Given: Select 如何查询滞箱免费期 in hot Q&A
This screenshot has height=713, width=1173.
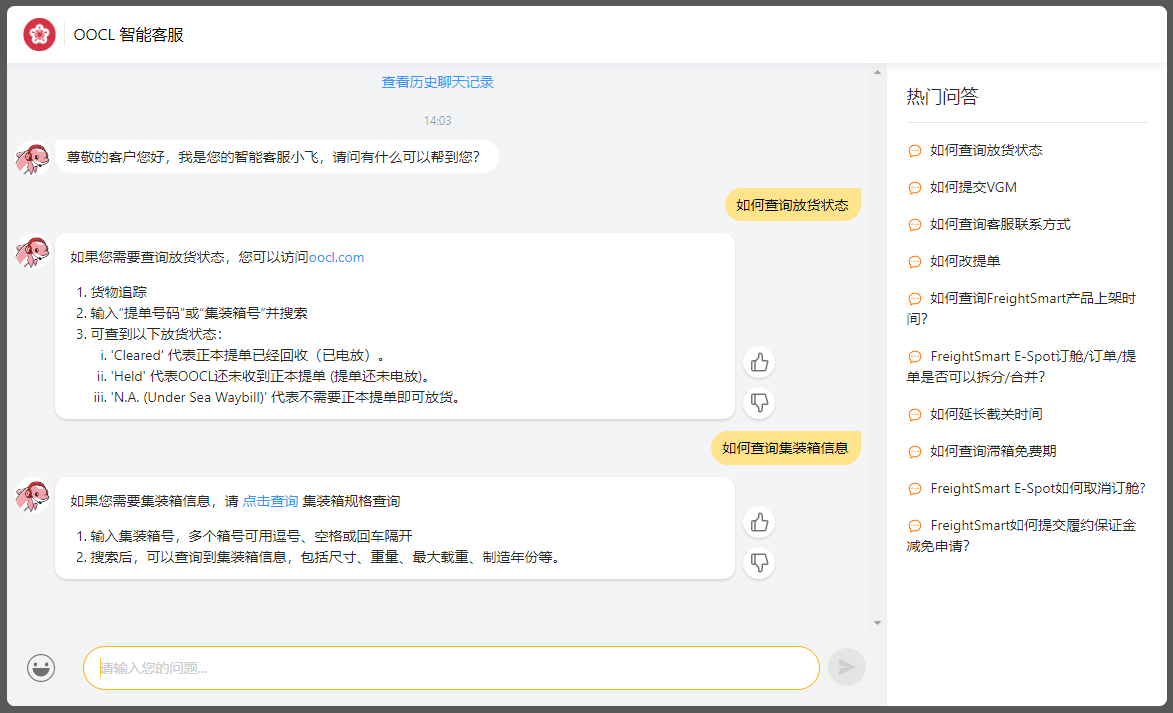Looking at the screenshot, I should click(993, 451).
